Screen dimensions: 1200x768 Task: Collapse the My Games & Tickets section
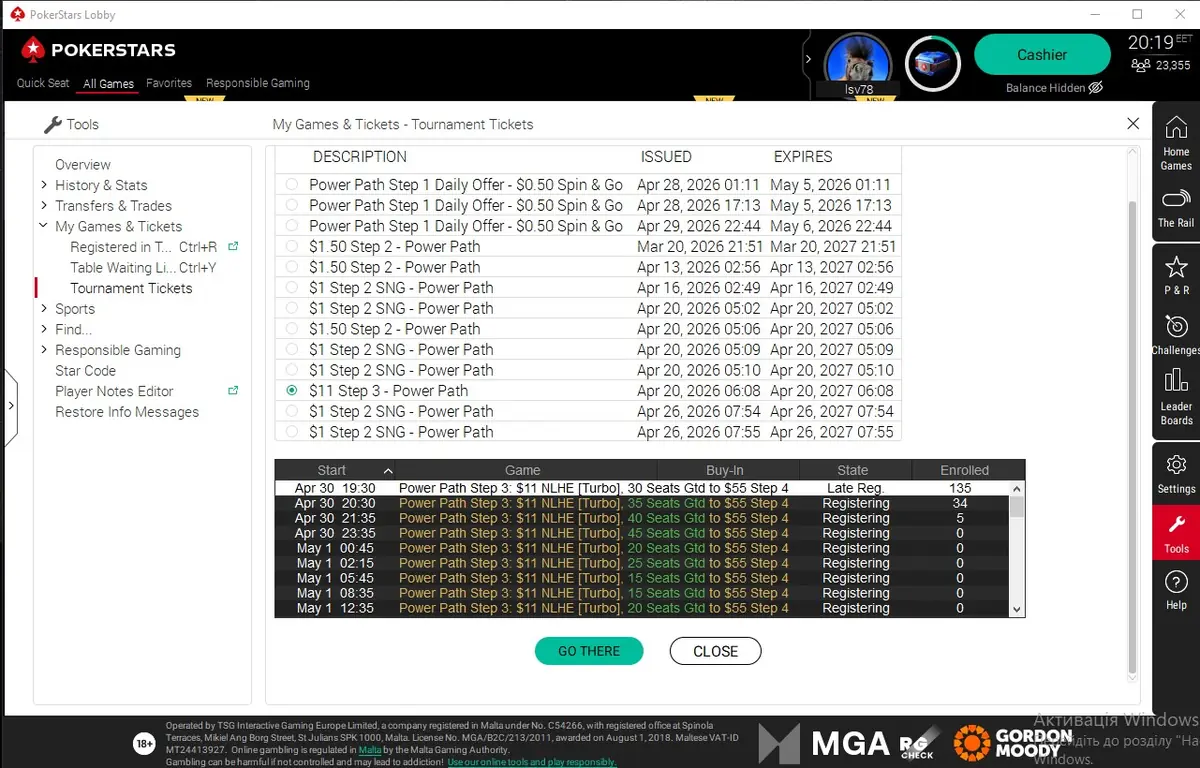pyautogui.click(x=44, y=227)
